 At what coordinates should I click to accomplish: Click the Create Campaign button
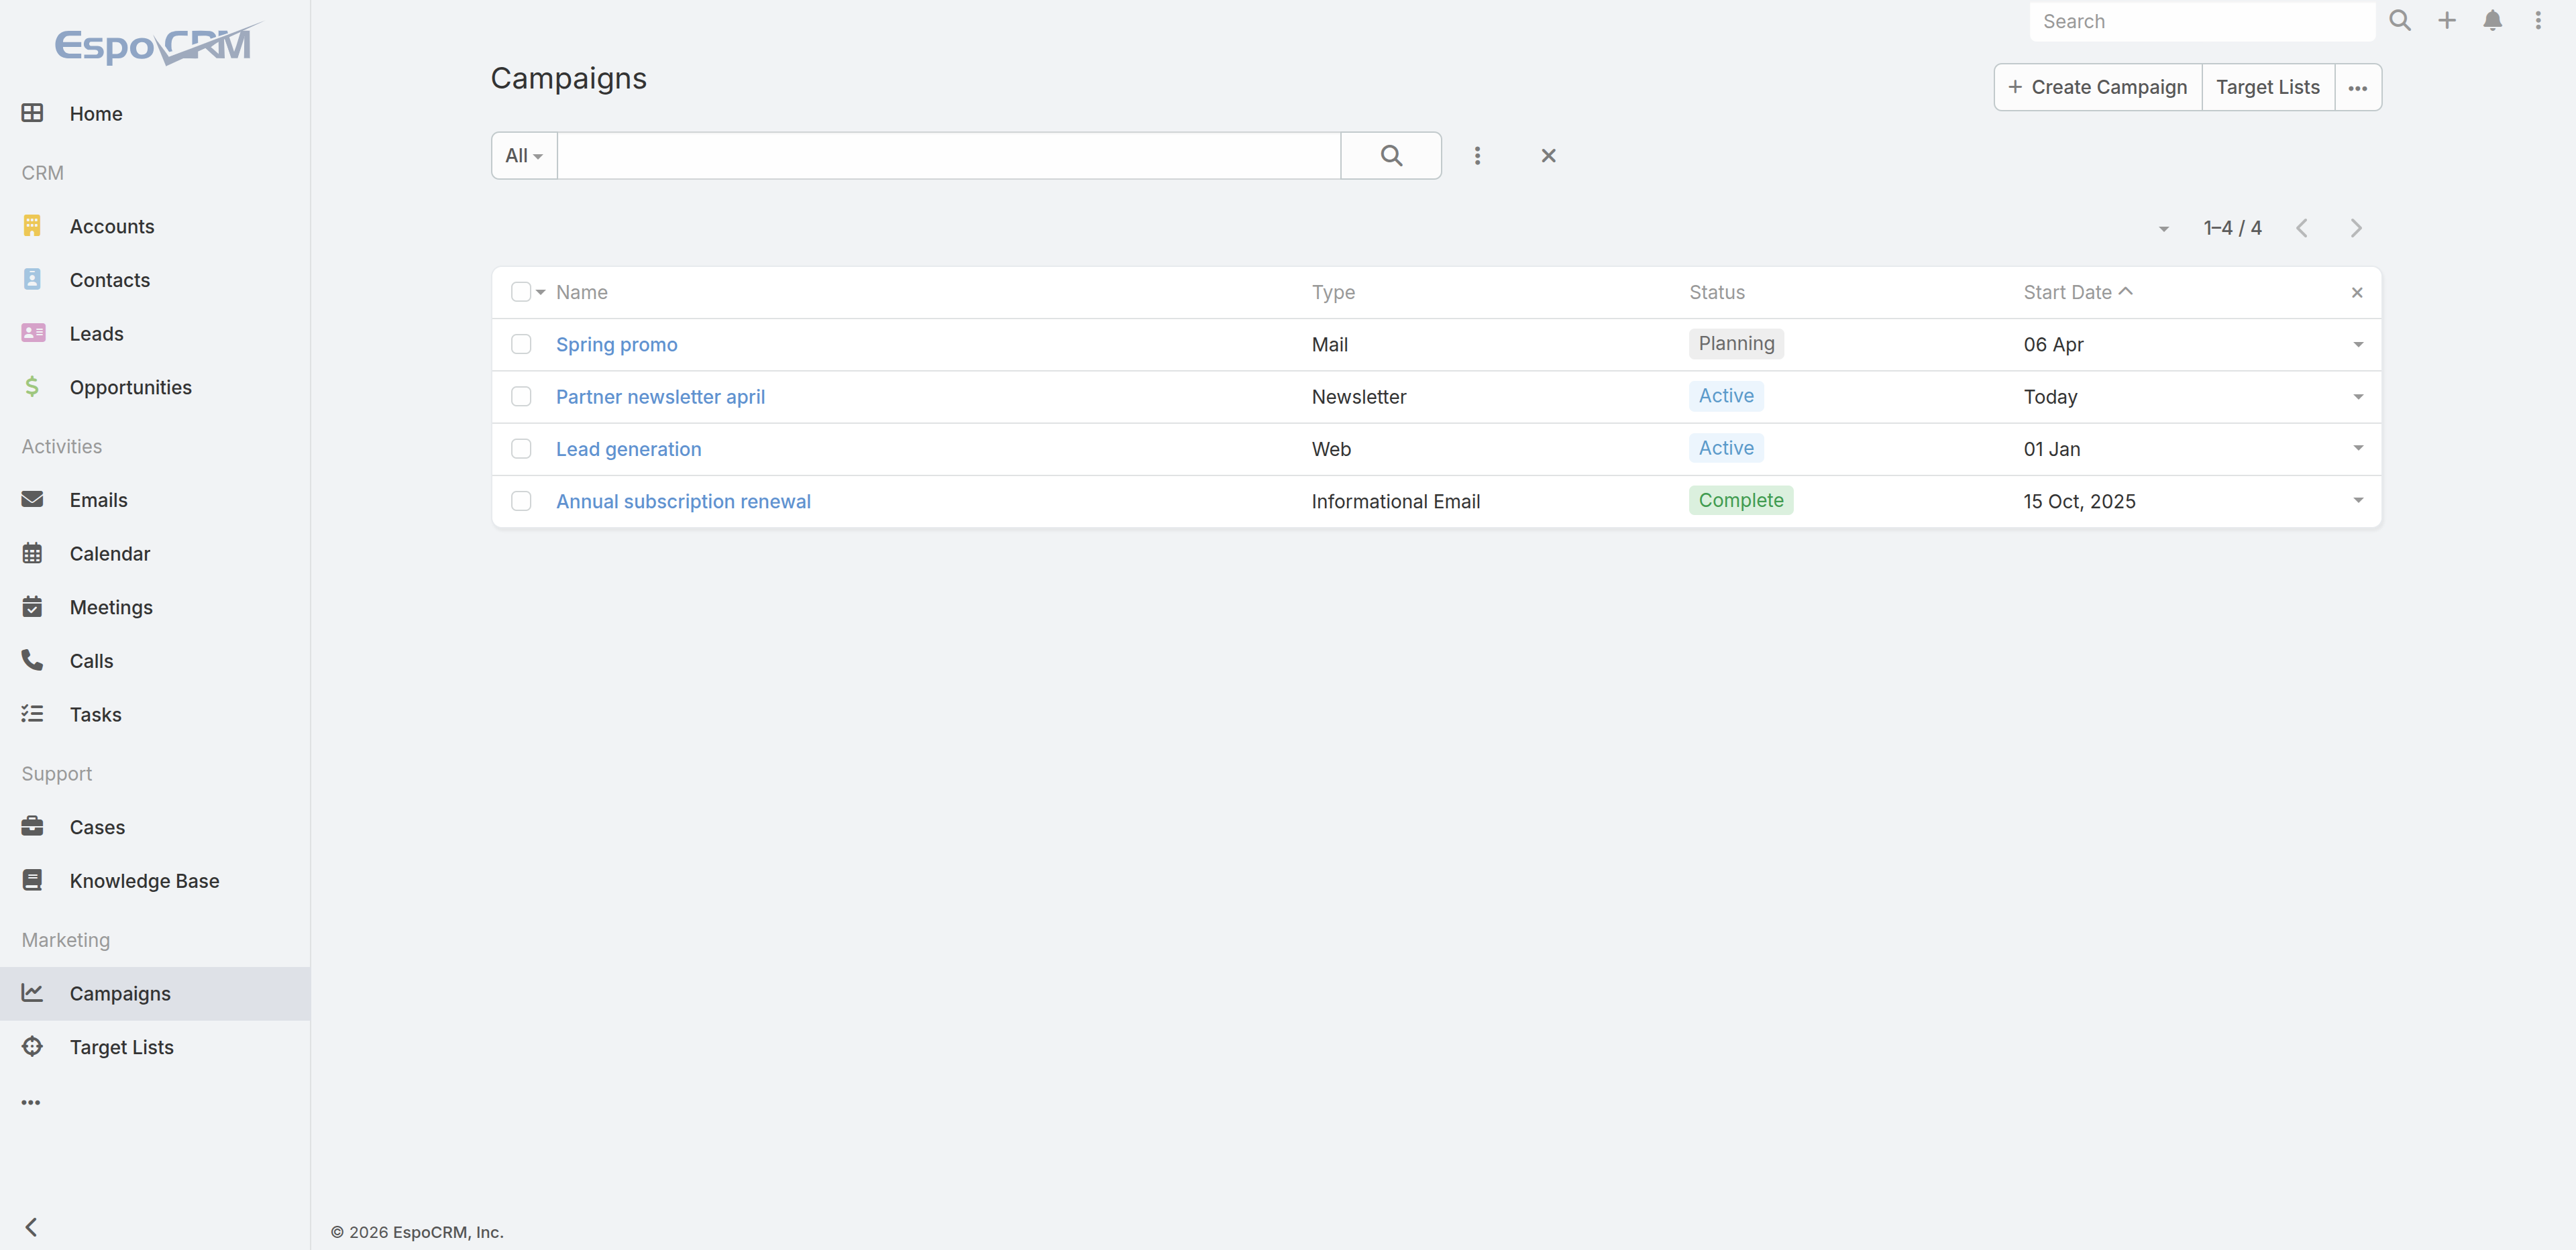2097,87
